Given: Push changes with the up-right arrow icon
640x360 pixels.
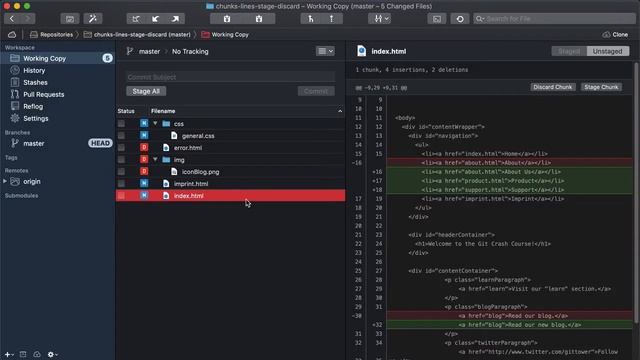Looking at the screenshot, I should [x=175, y=18].
